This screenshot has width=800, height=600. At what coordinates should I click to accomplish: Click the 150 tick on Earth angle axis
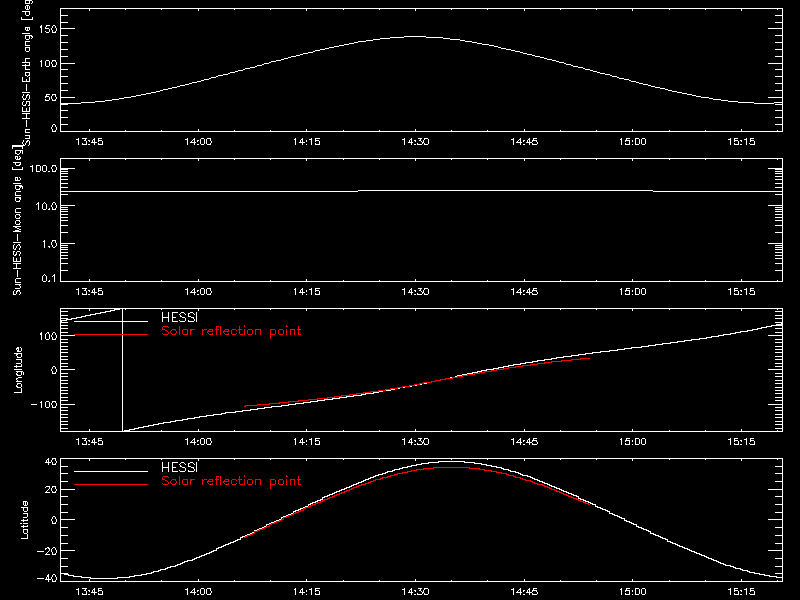[x=48, y=29]
